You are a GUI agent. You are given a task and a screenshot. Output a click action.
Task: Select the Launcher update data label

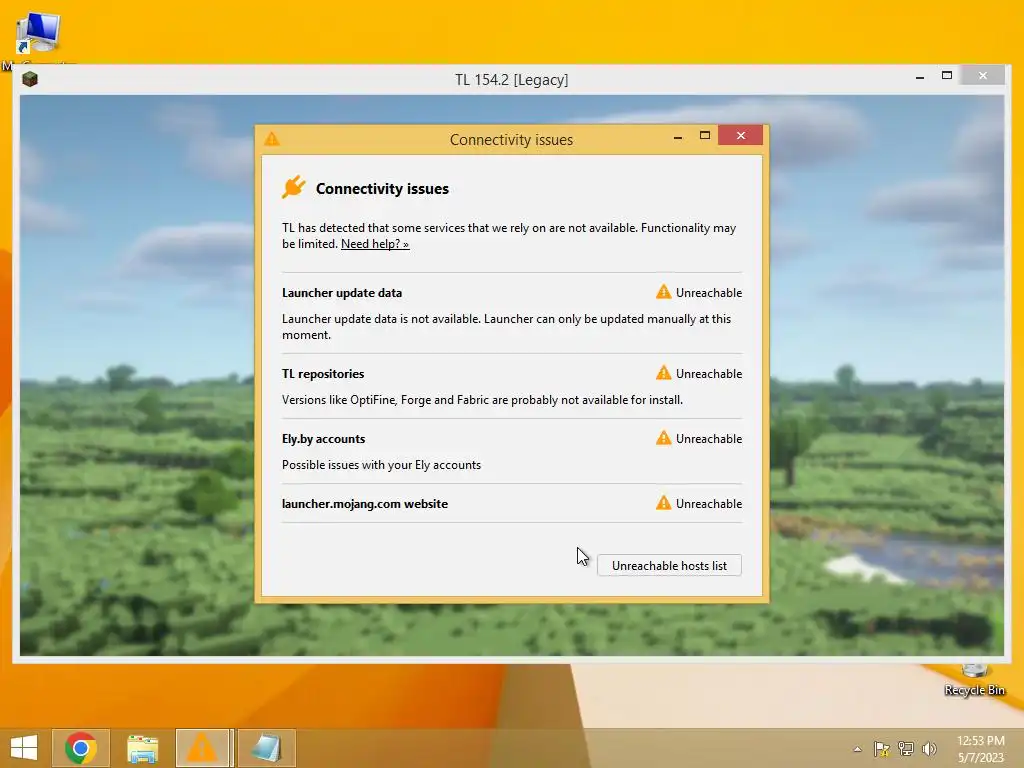click(x=342, y=293)
